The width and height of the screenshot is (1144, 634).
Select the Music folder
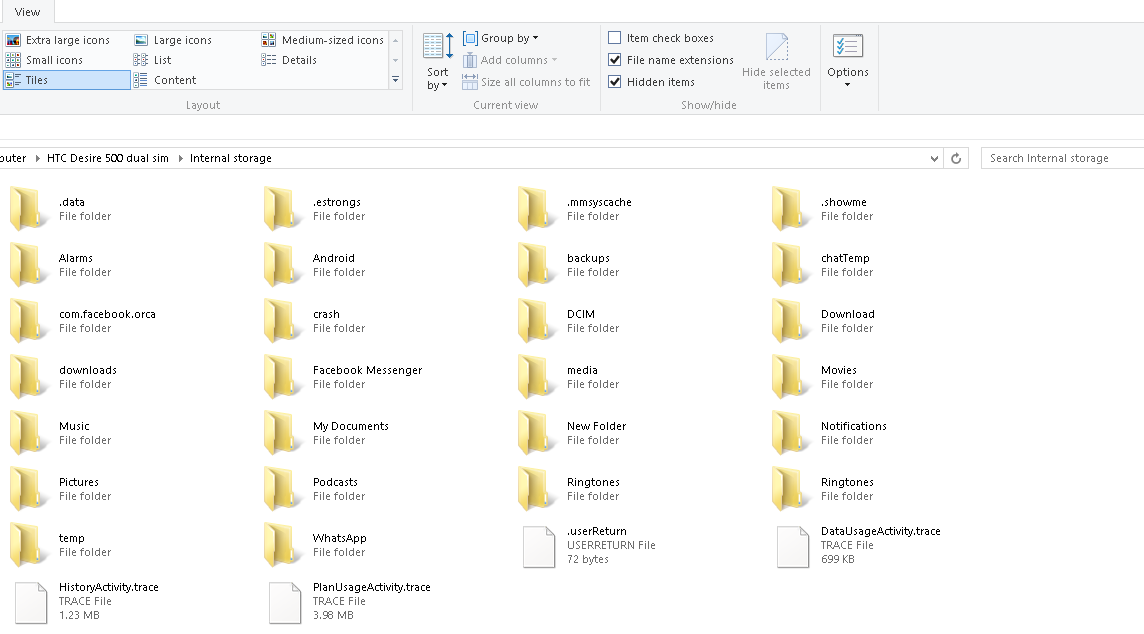coord(62,433)
